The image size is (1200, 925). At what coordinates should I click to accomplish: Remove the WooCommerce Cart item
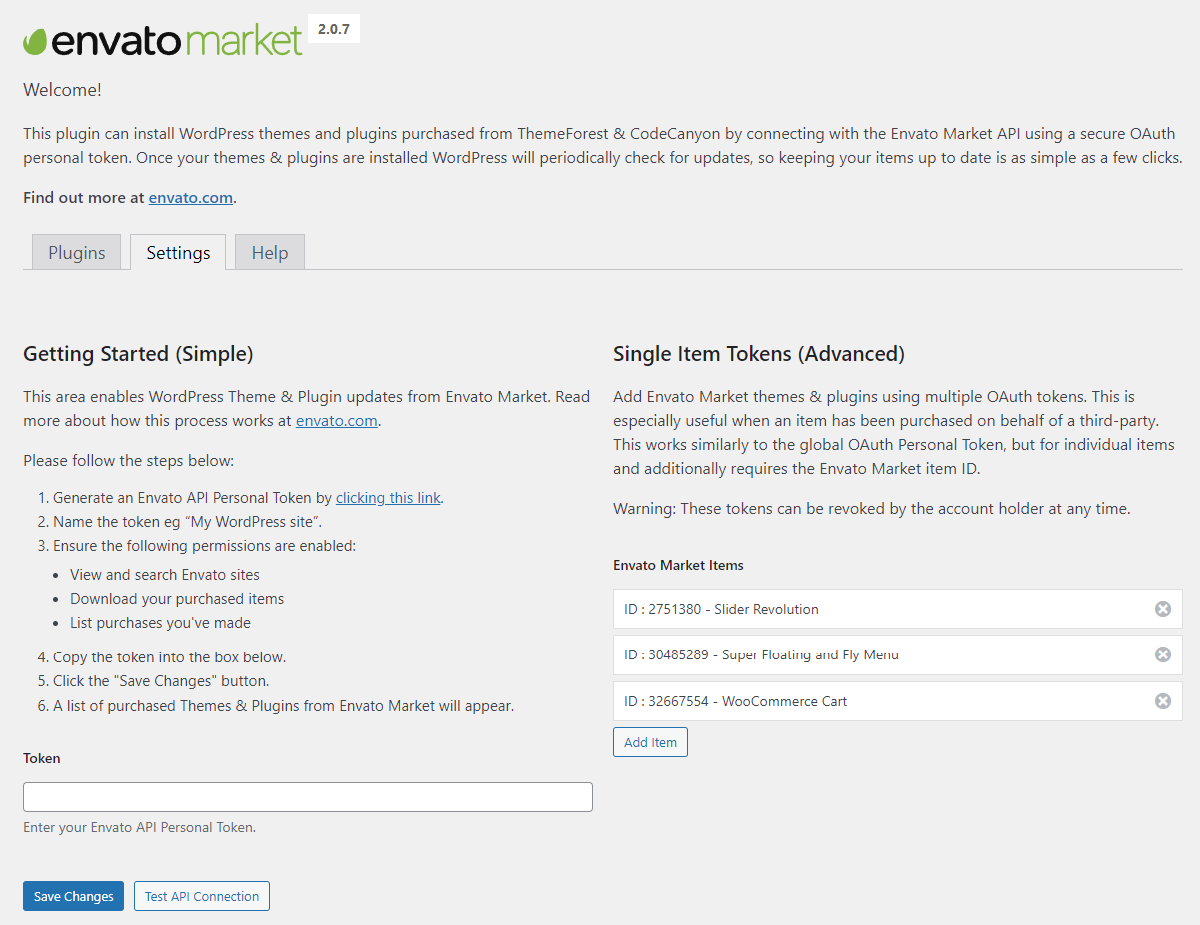click(1163, 701)
